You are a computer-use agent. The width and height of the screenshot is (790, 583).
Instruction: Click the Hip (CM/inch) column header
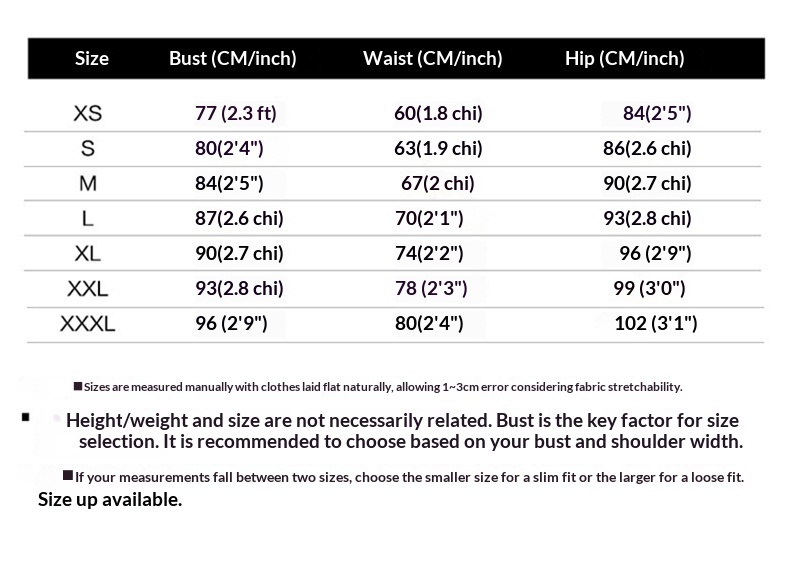(x=624, y=58)
